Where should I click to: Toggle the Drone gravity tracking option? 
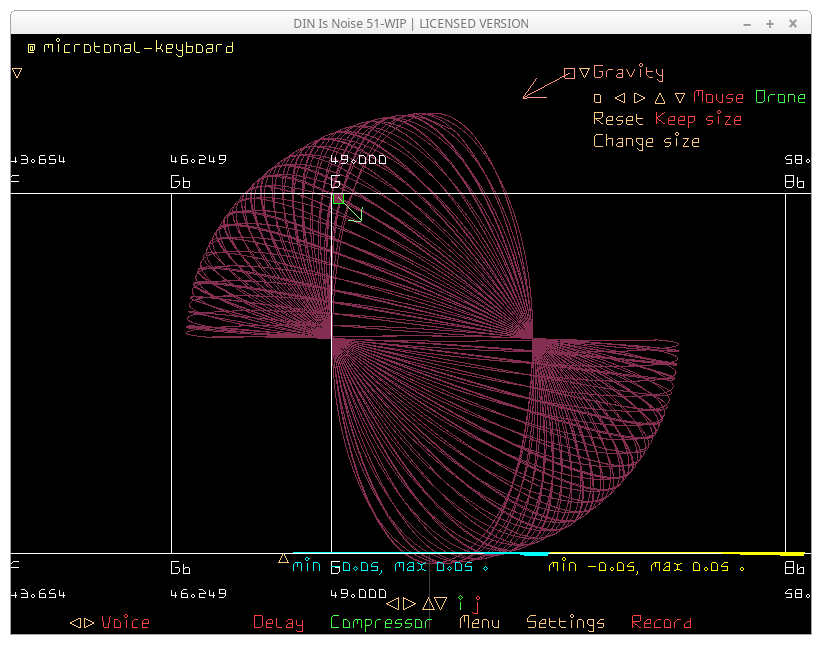(x=780, y=97)
